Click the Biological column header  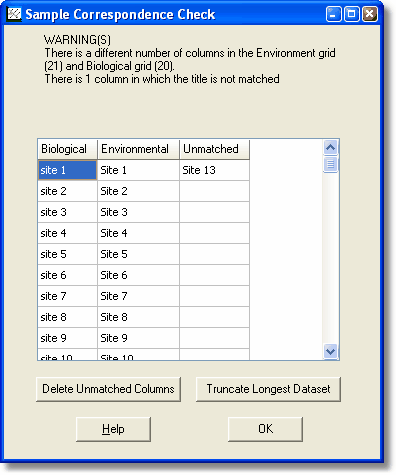pyautogui.click(x=67, y=149)
